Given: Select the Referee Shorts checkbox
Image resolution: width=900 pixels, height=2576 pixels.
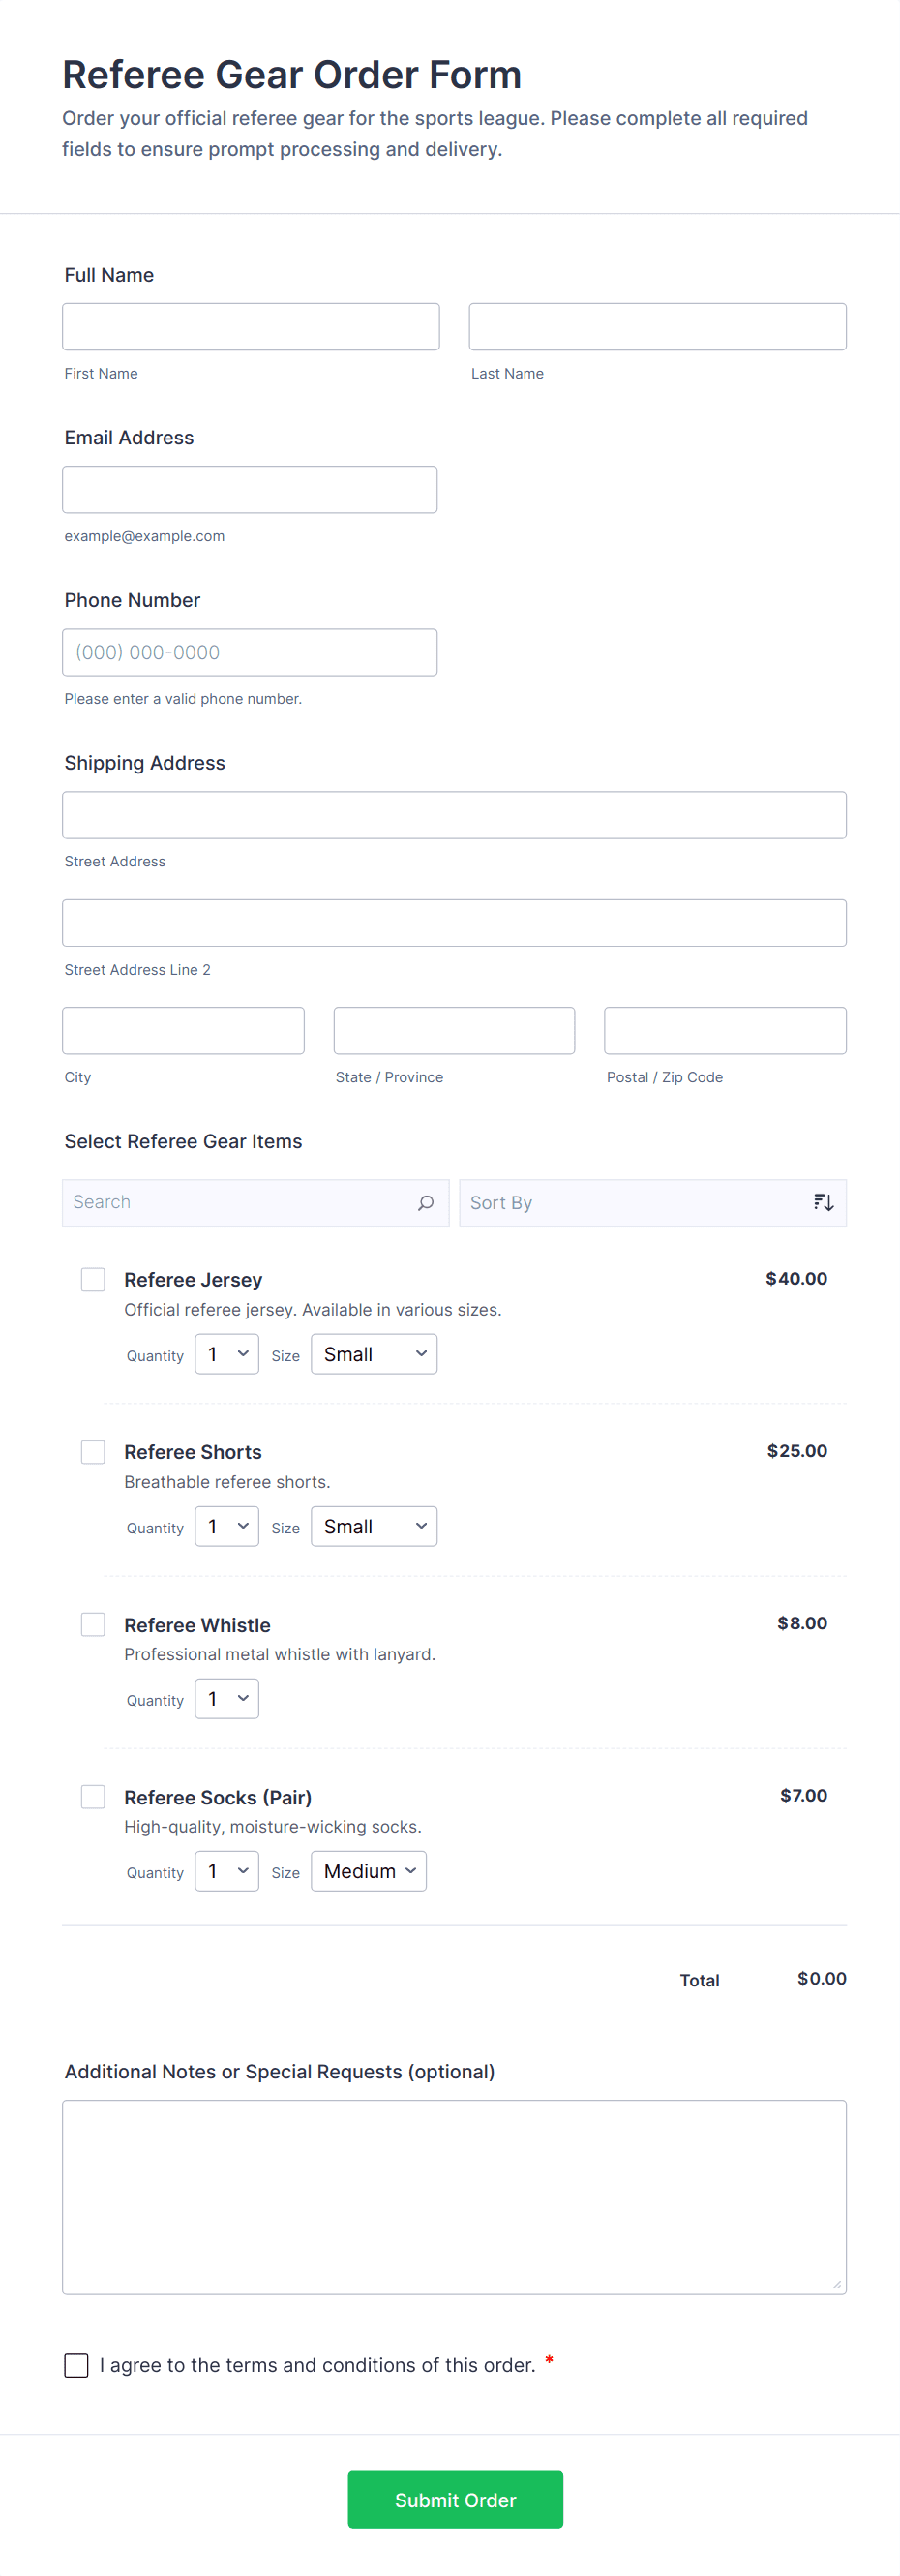Looking at the screenshot, I should coord(93,1451).
